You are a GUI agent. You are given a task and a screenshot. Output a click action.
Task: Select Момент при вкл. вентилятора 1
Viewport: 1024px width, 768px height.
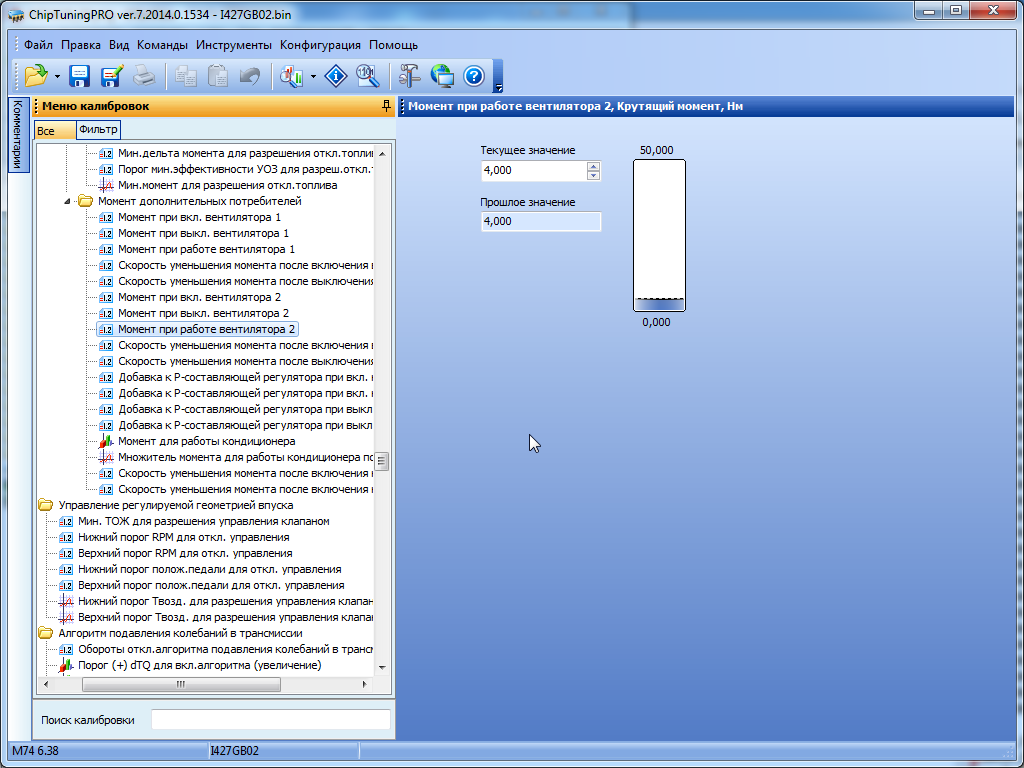pos(199,217)
